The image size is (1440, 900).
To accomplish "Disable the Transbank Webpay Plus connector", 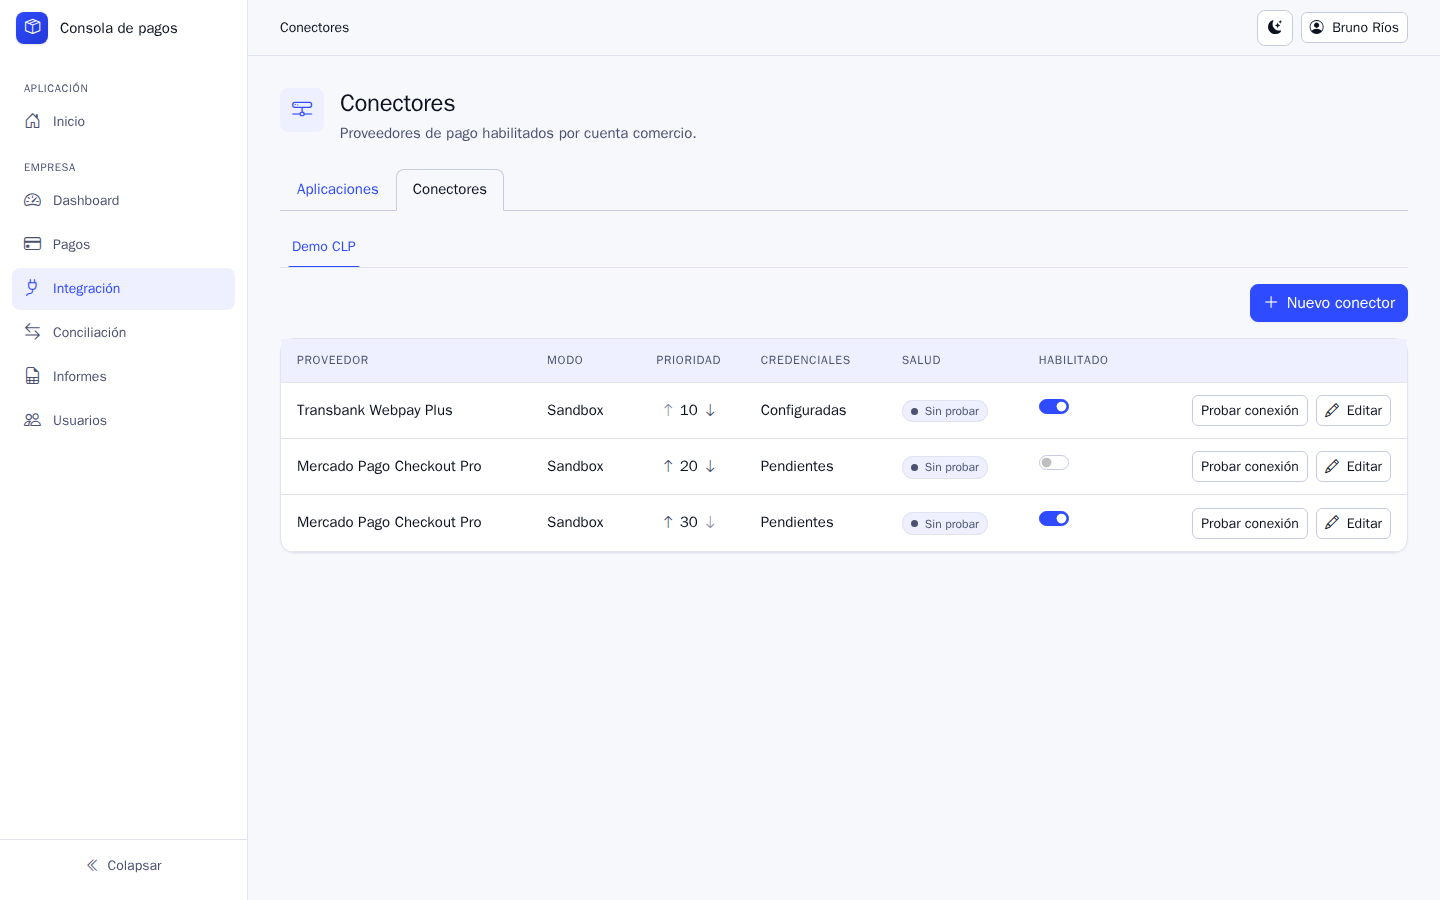I will point(1054,407).
